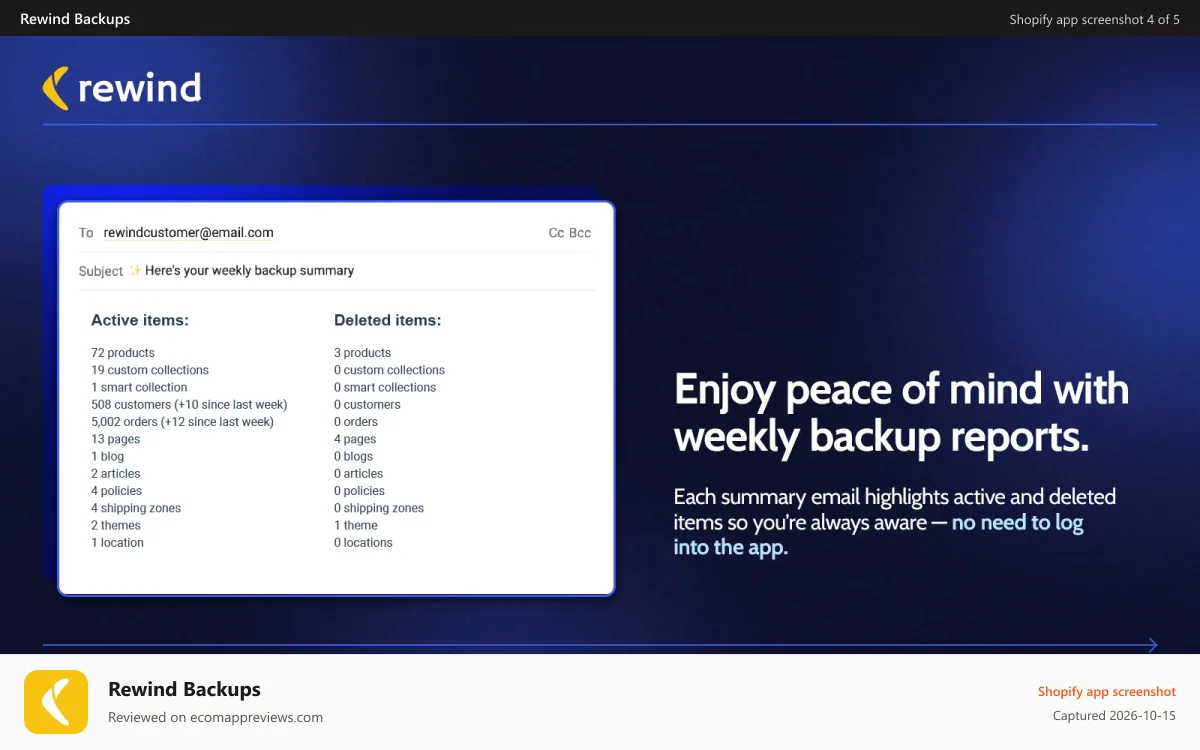
Task: Click 'Reviewed on ecomappreviews.com' text
Action: click(215, 717)
